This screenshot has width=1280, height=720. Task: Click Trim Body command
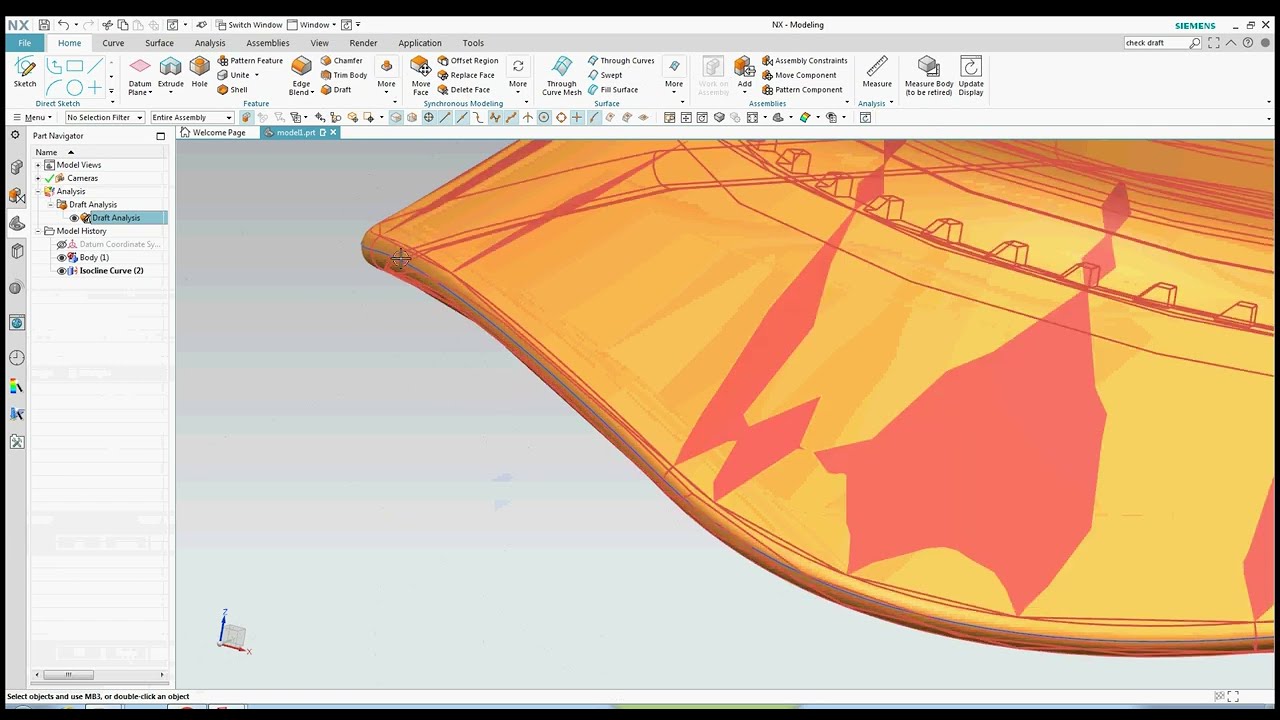(x=344, y=75)
